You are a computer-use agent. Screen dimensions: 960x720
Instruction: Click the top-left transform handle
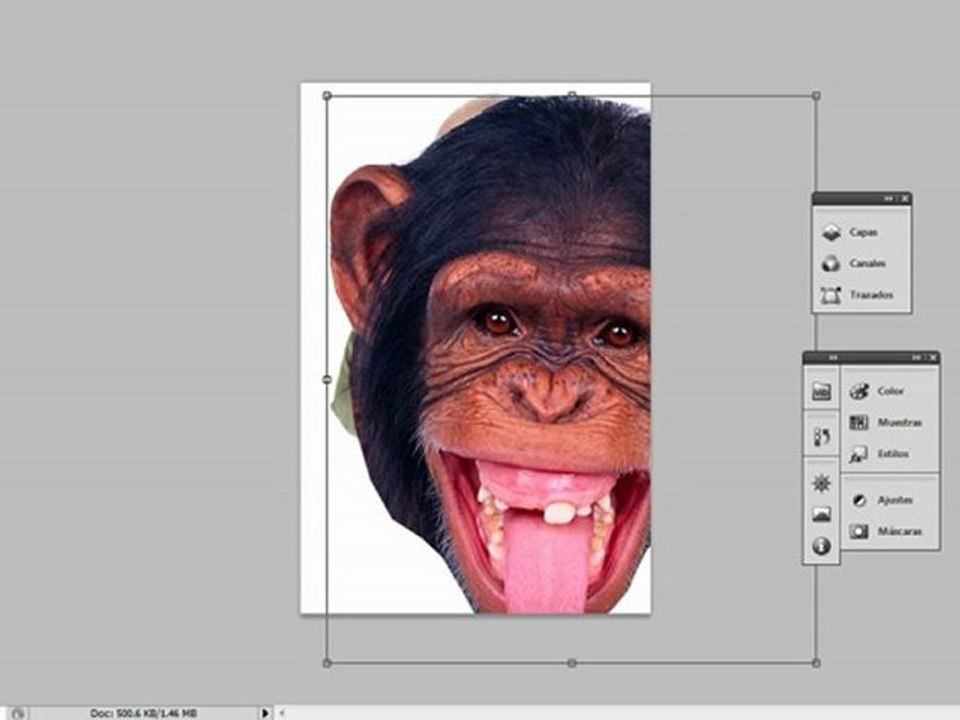click(x=327, y=96)
